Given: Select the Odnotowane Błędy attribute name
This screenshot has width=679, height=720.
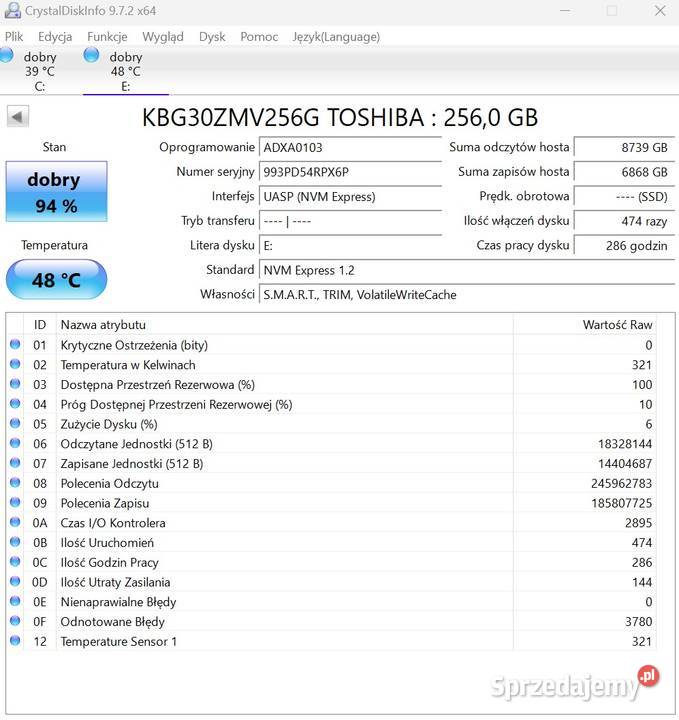Looking at the screenshot, I should 112,621.
